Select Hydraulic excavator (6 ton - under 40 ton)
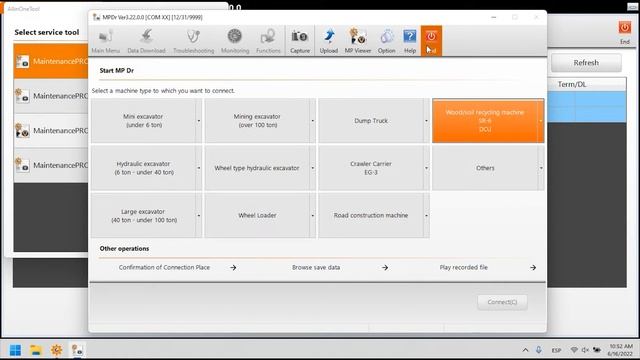 tap(143, 168)
